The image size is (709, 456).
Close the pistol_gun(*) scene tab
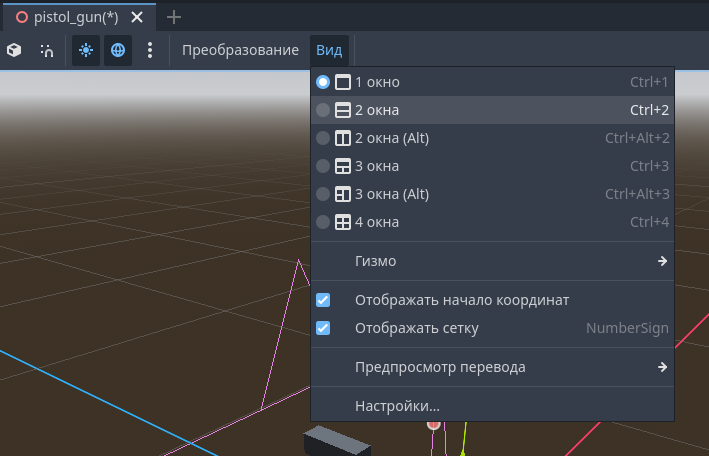[x=137, y=17]
